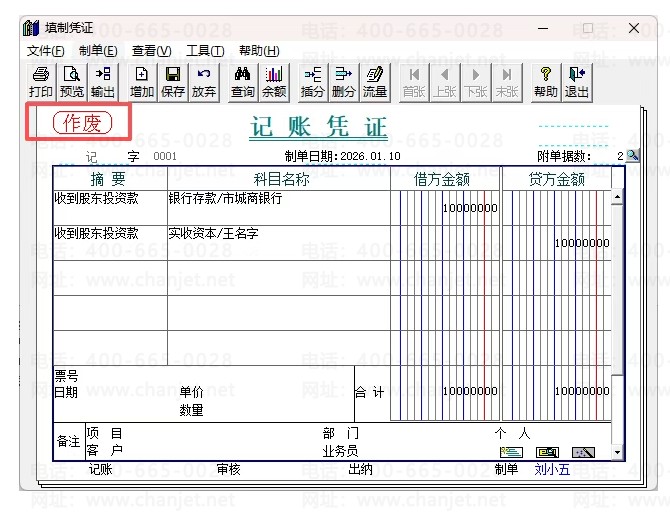This screenshot has width=670, height=513.
Task: Click preparer name 刘小五
Action: (552, 469)
